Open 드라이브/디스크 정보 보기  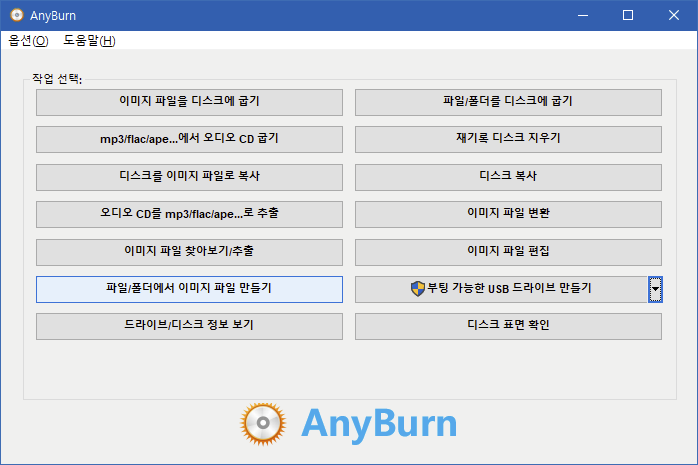[189, 326]
